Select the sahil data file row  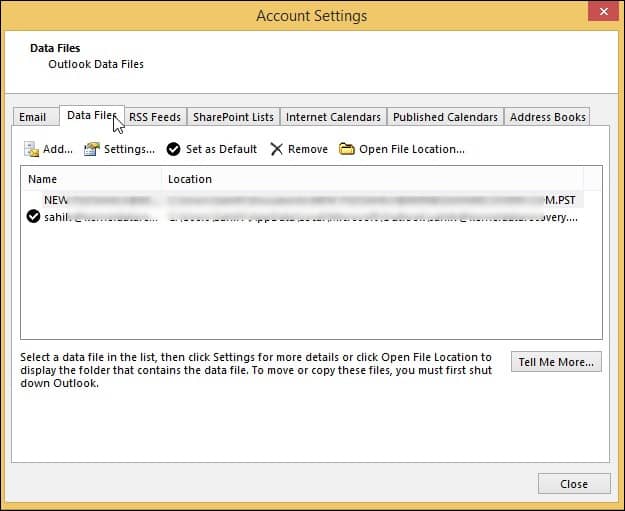click(302, 217)
